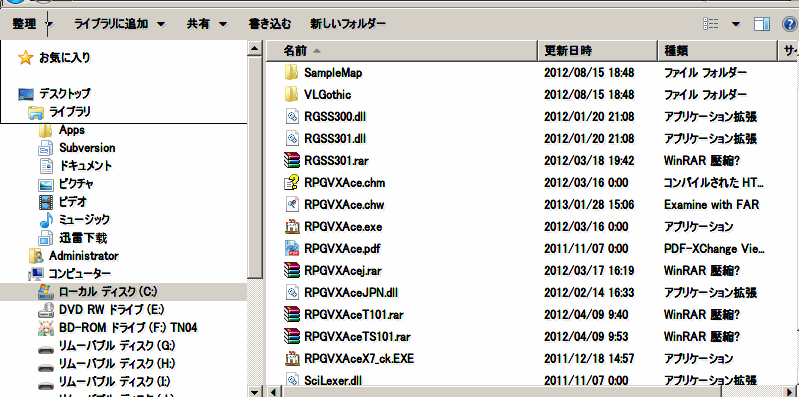Click the date 2013/01/28 15:06
The image size is (799, 397).
click(x=589, y=204)
